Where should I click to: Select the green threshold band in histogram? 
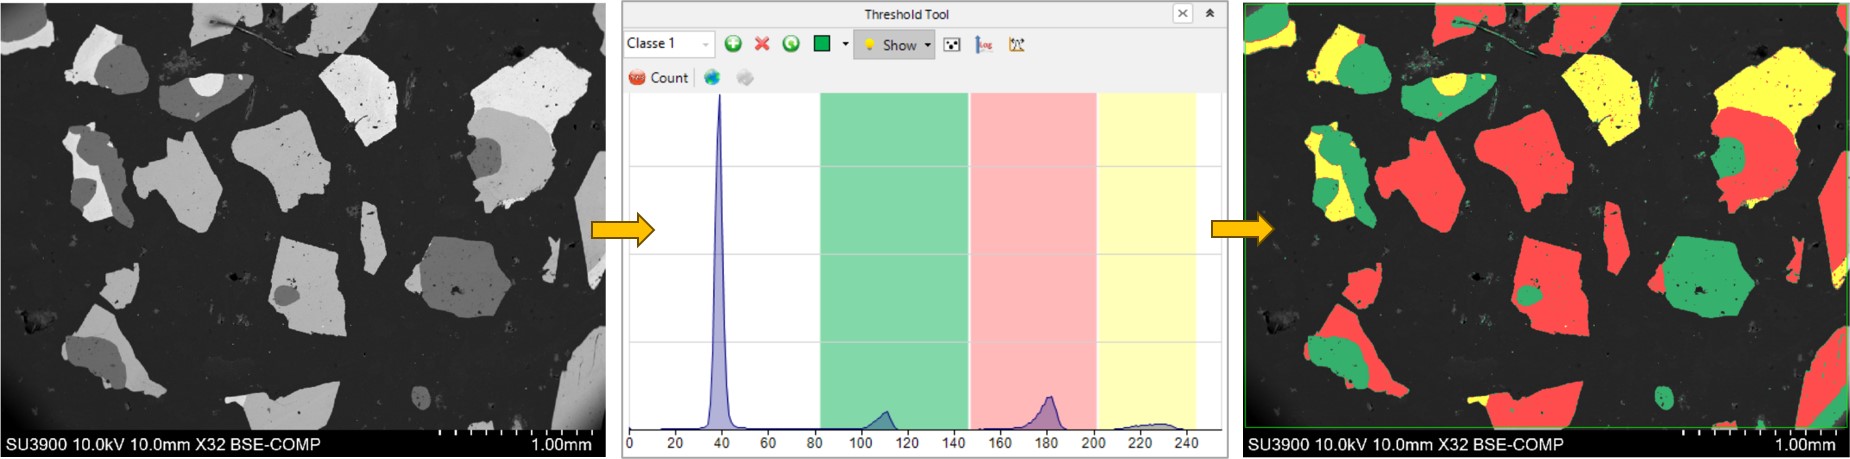coord(894,250)
